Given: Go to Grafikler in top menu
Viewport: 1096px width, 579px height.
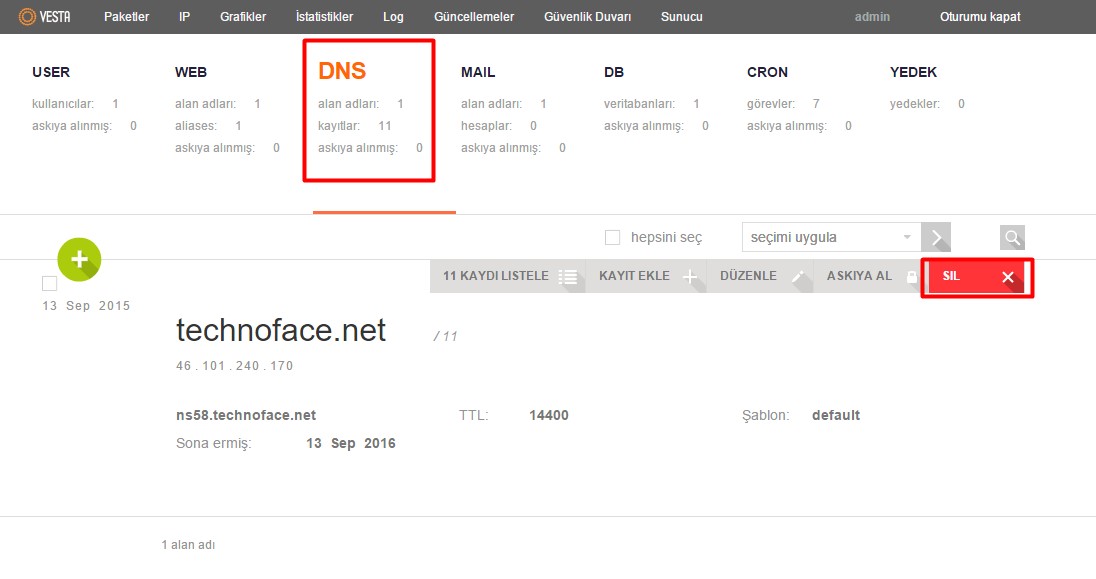Looking at the screenshot, I should 243,17.
